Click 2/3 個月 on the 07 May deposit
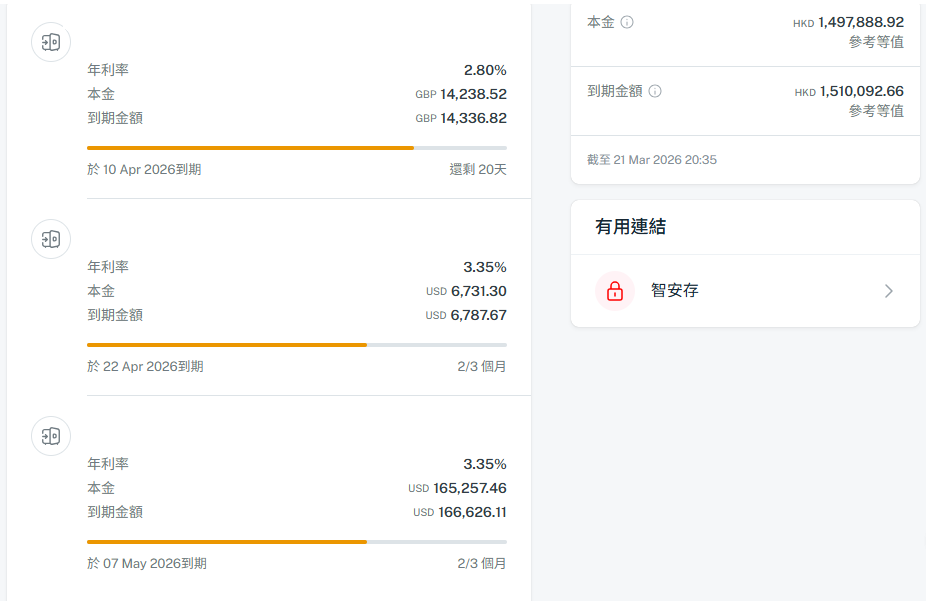 coord(481,564)
